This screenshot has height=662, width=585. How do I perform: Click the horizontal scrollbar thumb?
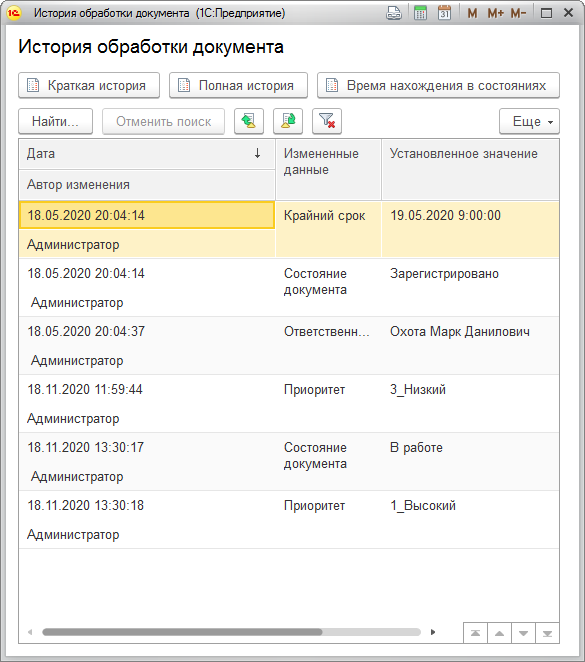[x=182, y=632]
